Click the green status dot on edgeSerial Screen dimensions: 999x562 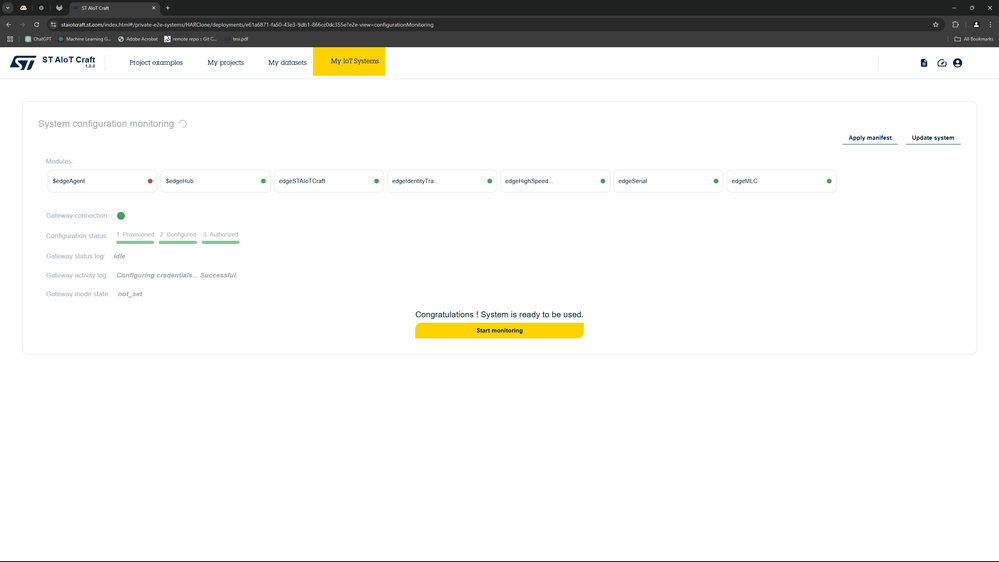(716, 181)
